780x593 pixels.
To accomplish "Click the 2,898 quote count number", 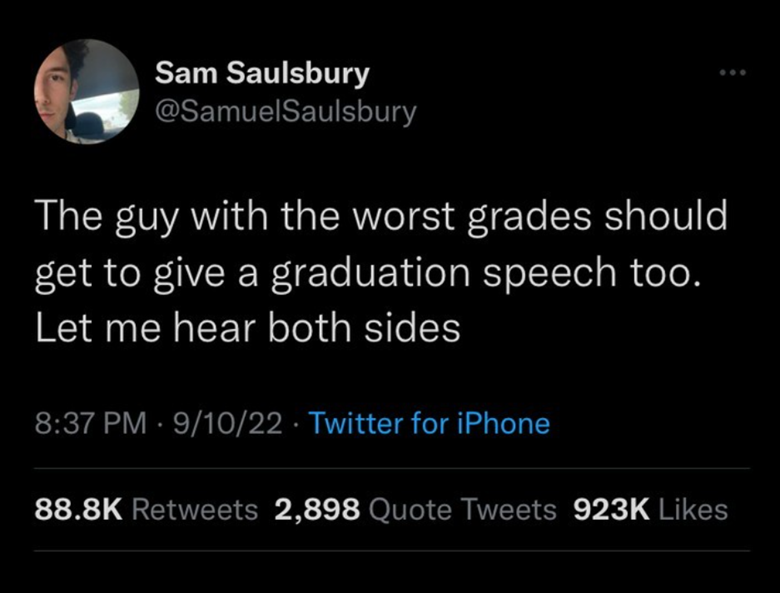I will pos(315,510).
